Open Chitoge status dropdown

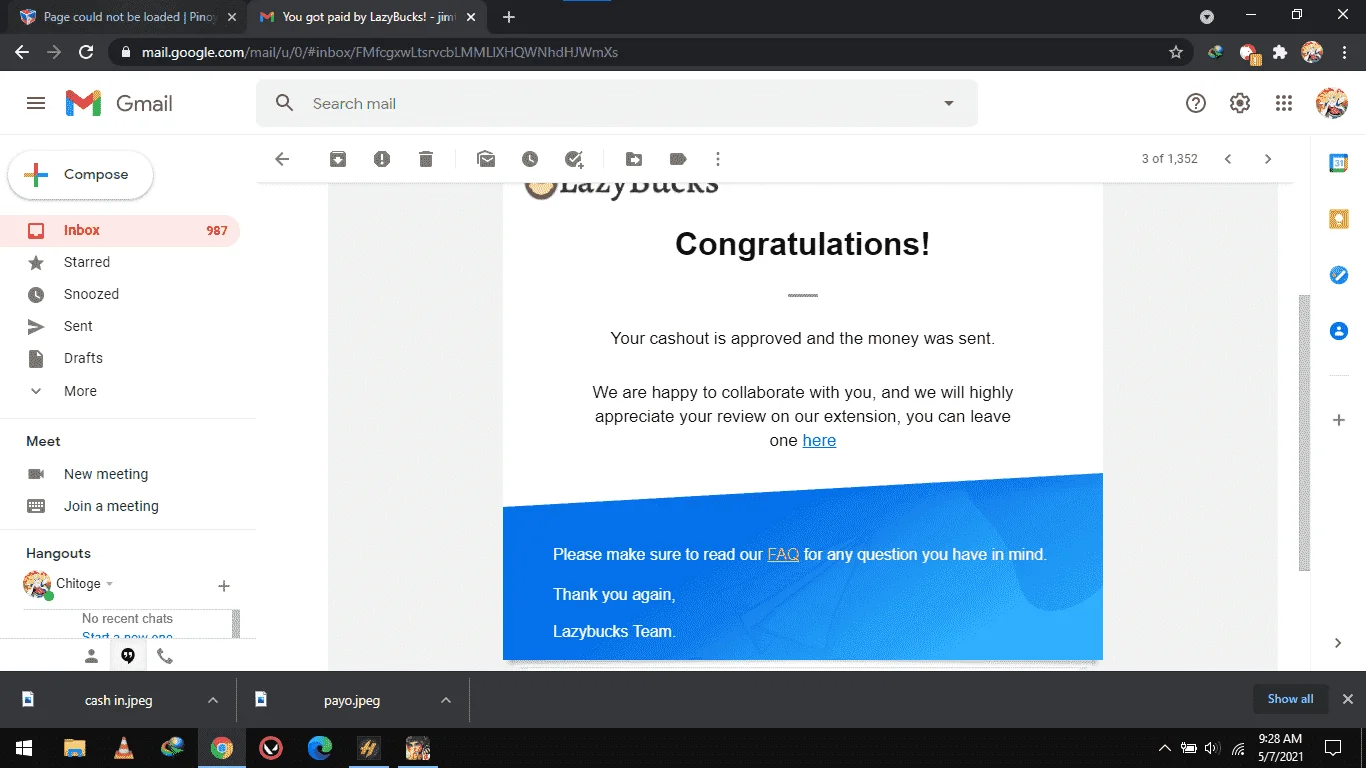pos(110,584)
